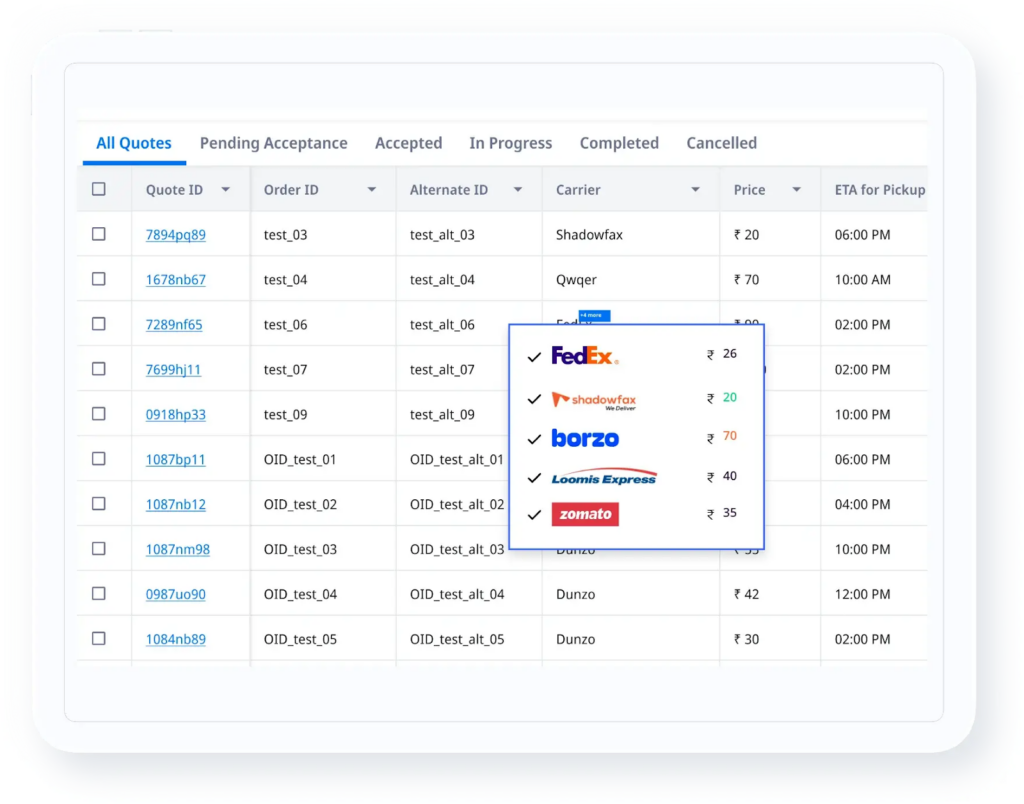Switch to the Cancelled tab
1024x804 pixels.
721,143
